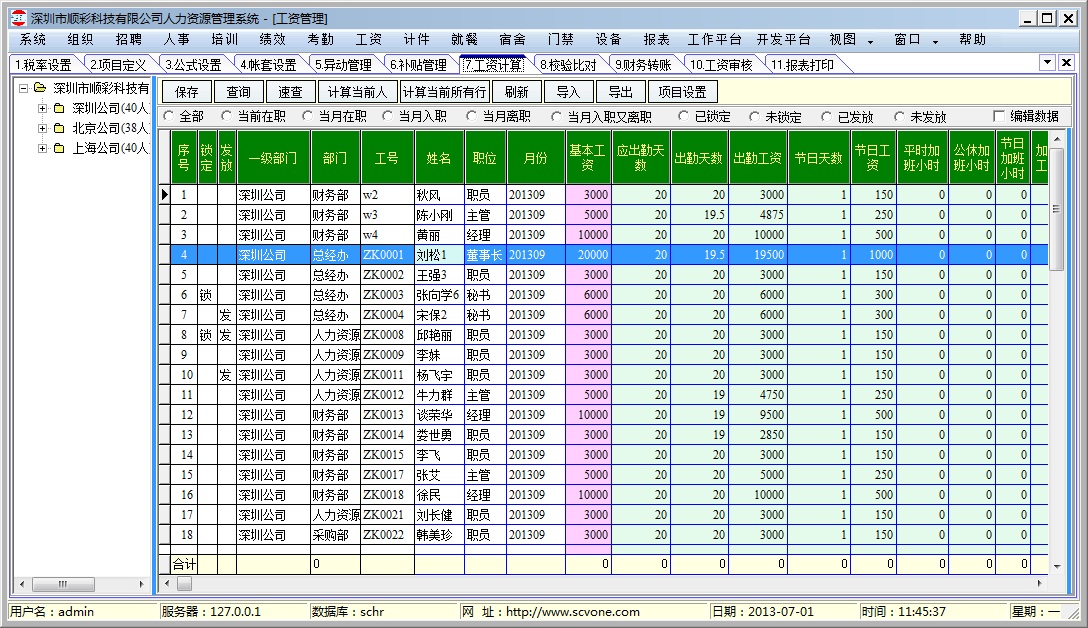Viewport: 1088px width, 628px height.
Task: Click 出勤工资 value 4750
Action: (758, 395)
